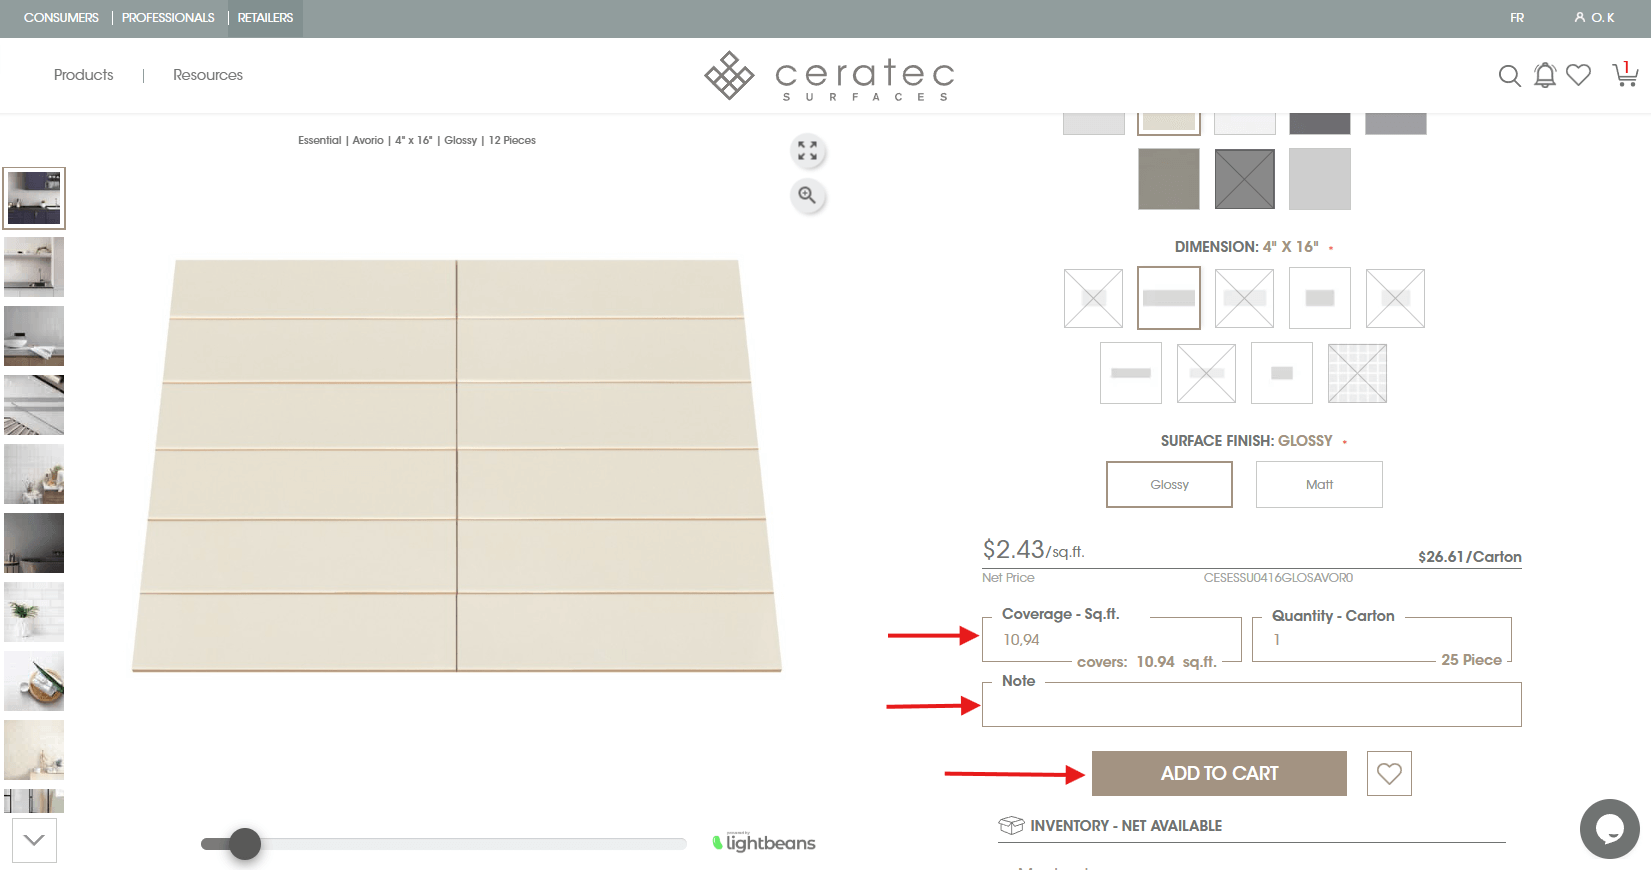Activate the zoom magnifier on product image
This screenshot has height=870, width=1651.
pos(807,195)
